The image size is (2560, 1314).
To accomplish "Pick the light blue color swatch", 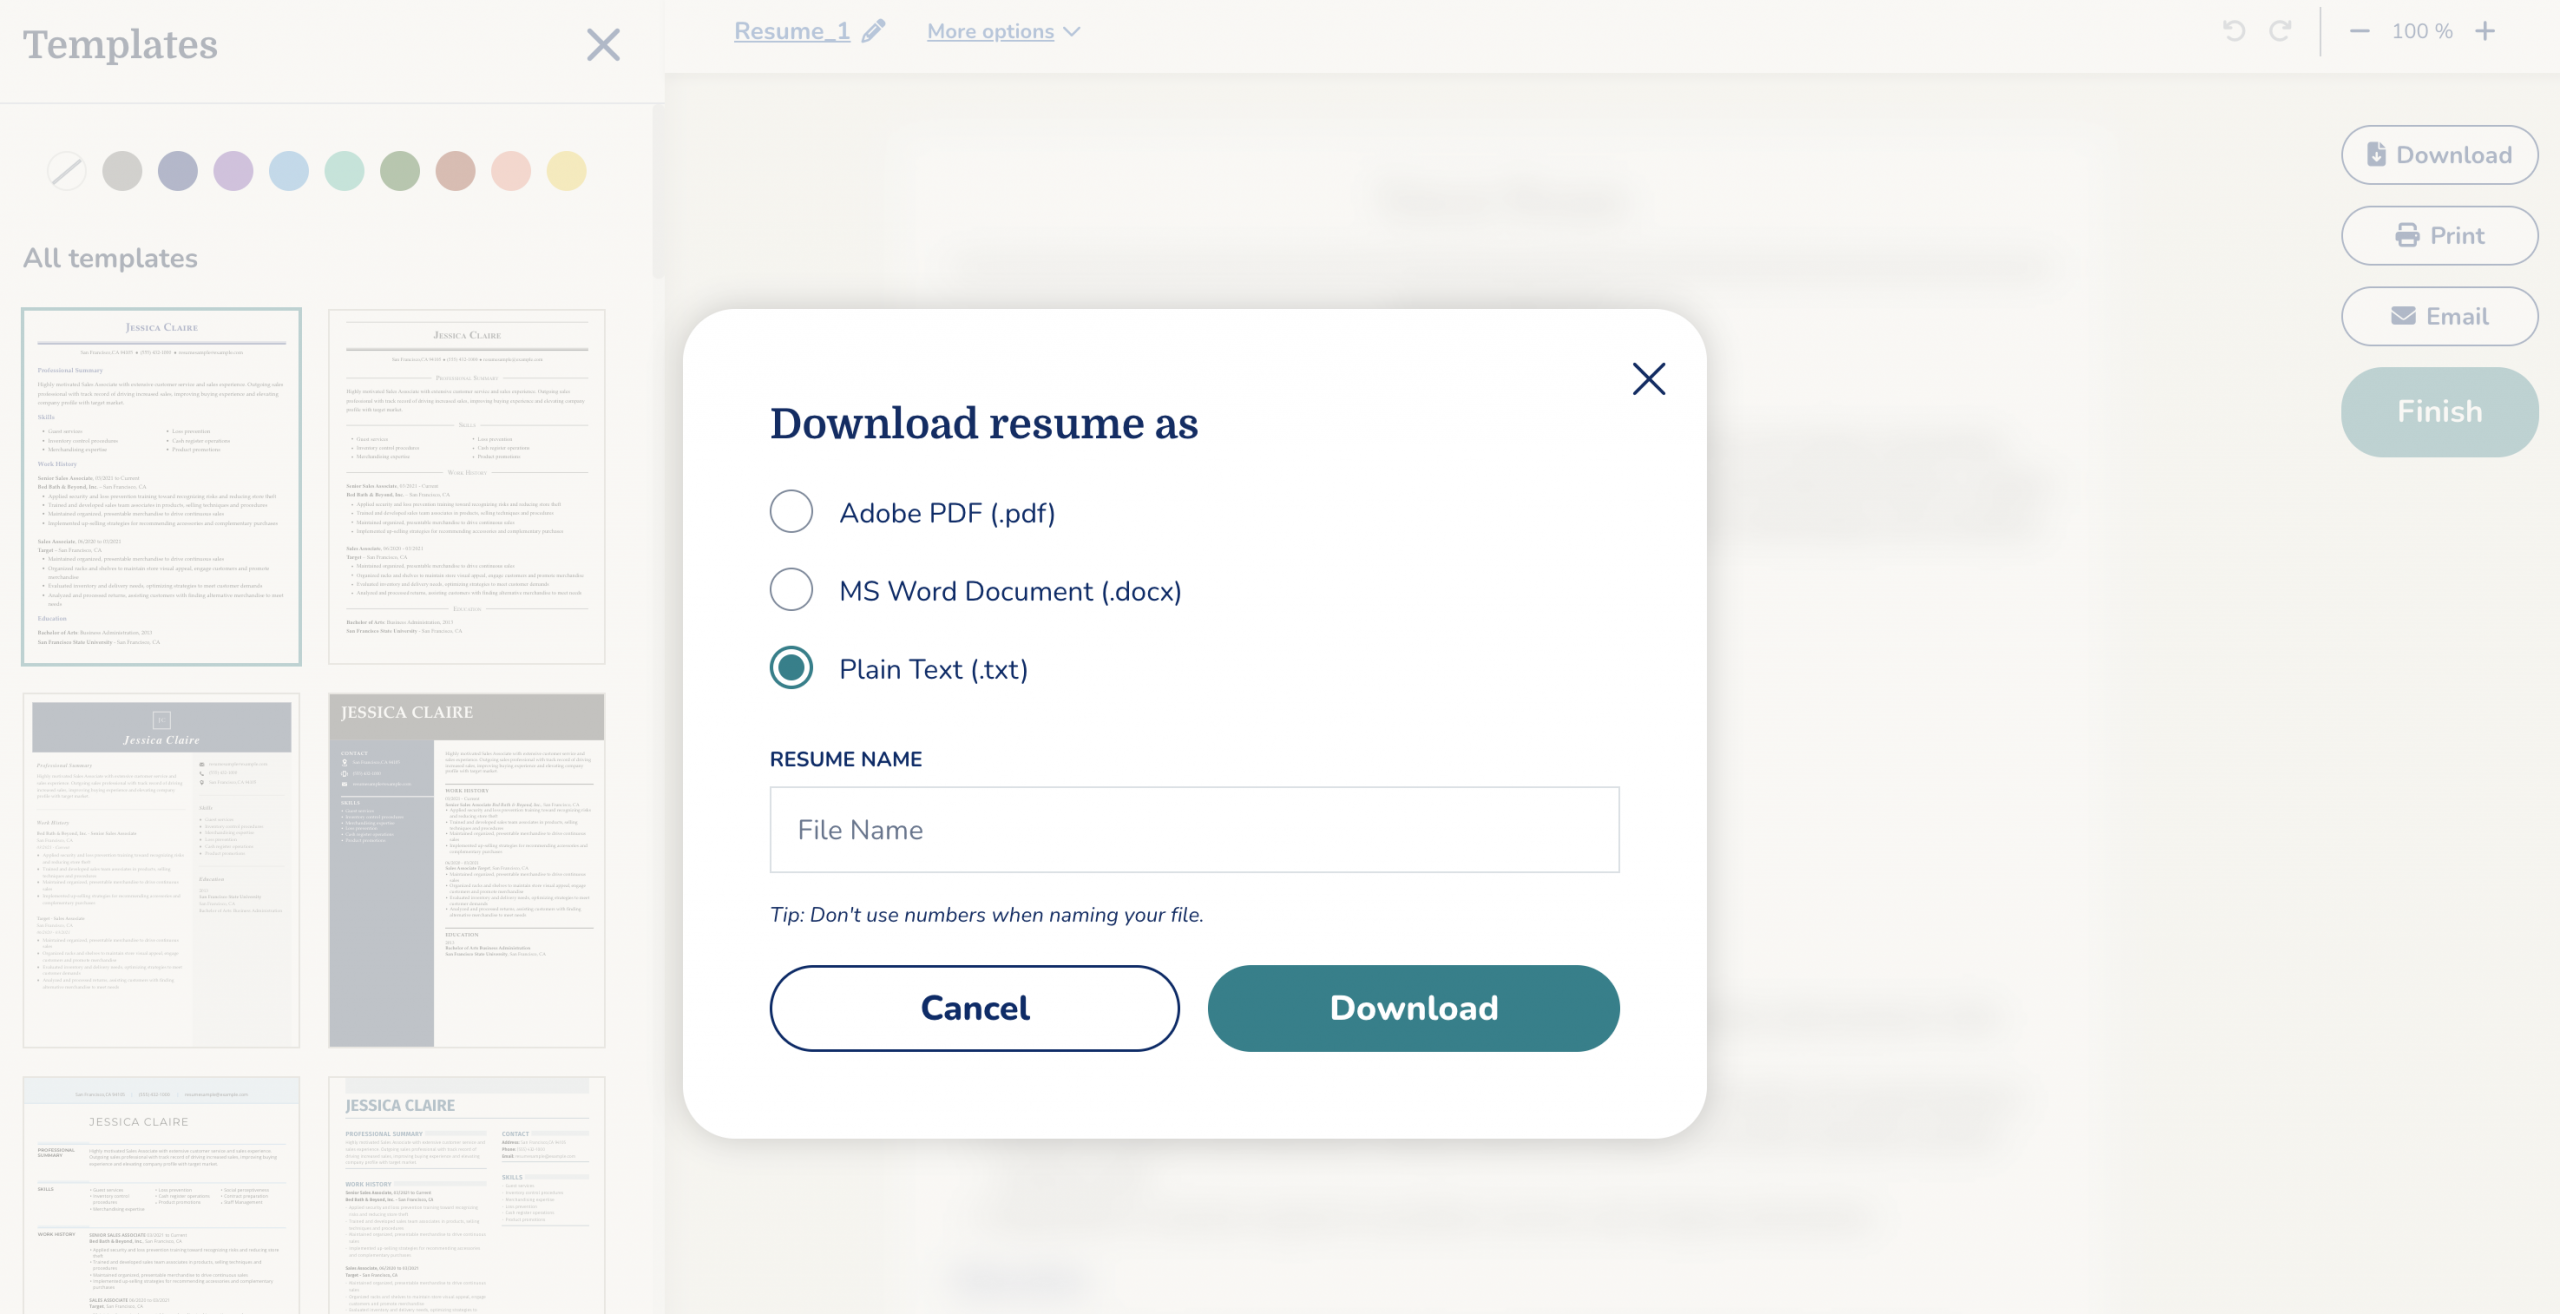I will tap(289, 171).
